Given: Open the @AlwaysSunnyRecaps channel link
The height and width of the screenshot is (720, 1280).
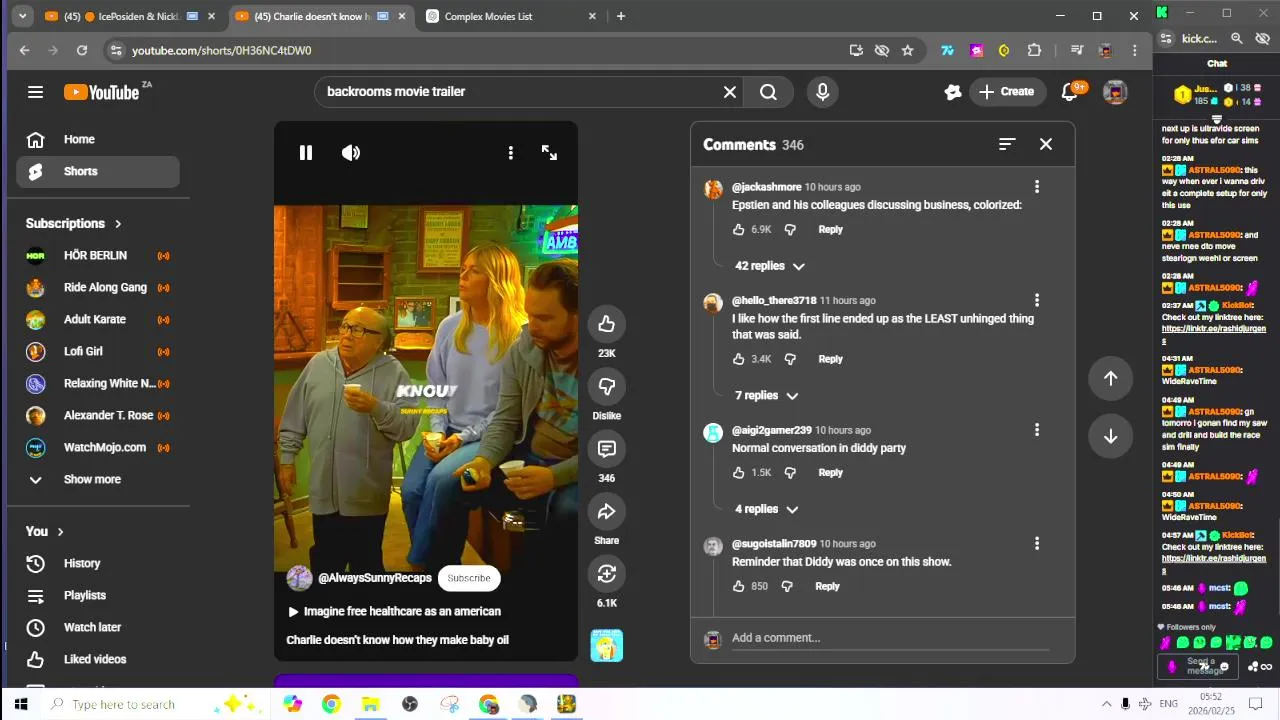Looking at the screenshot, I should tap(375, 578).
